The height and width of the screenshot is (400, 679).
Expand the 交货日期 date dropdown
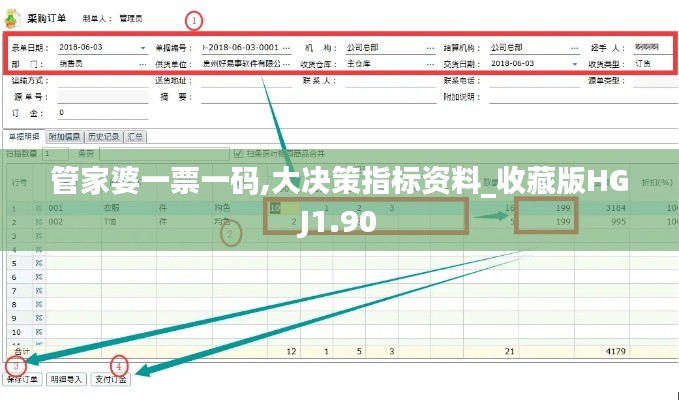coord(575,64)
